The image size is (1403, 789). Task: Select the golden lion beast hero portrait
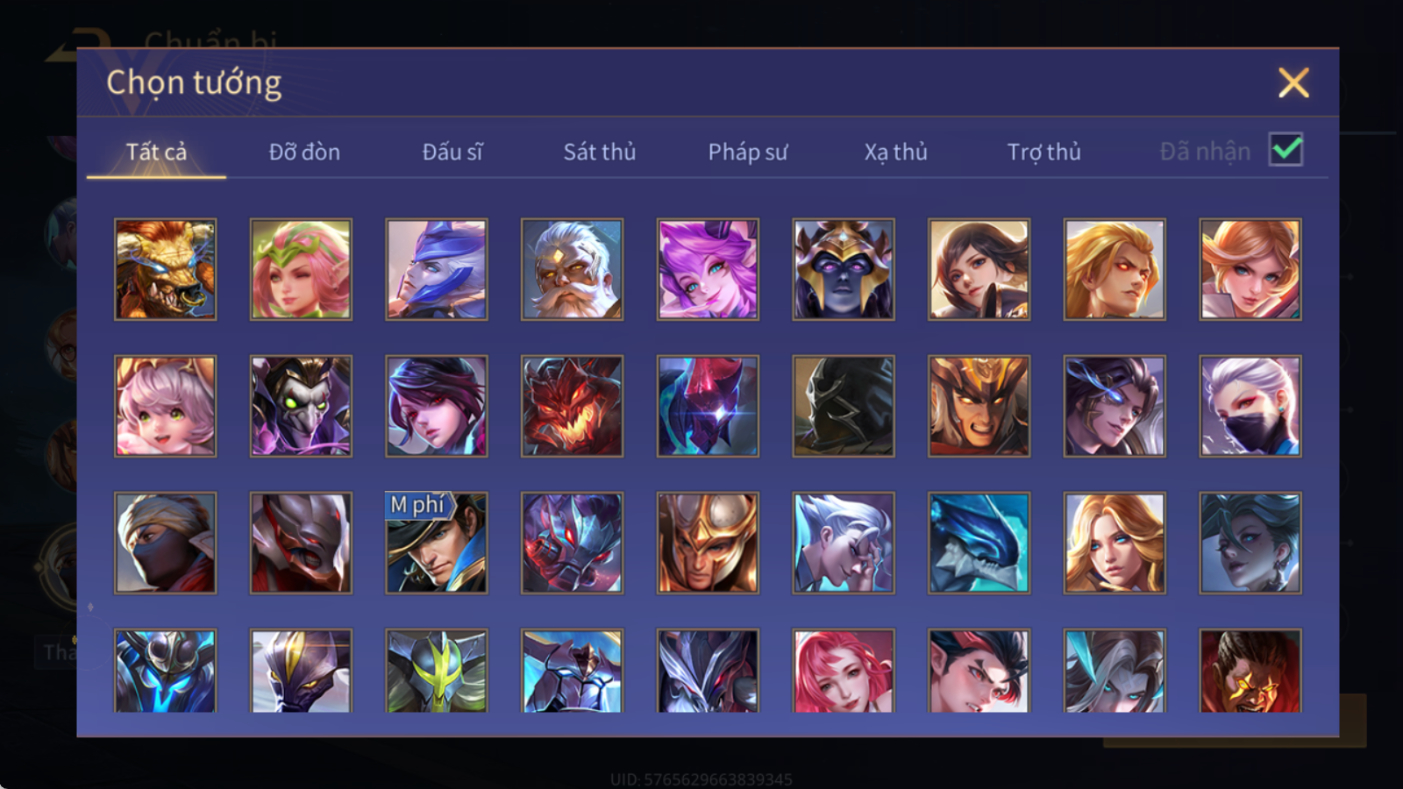[165, 270]
